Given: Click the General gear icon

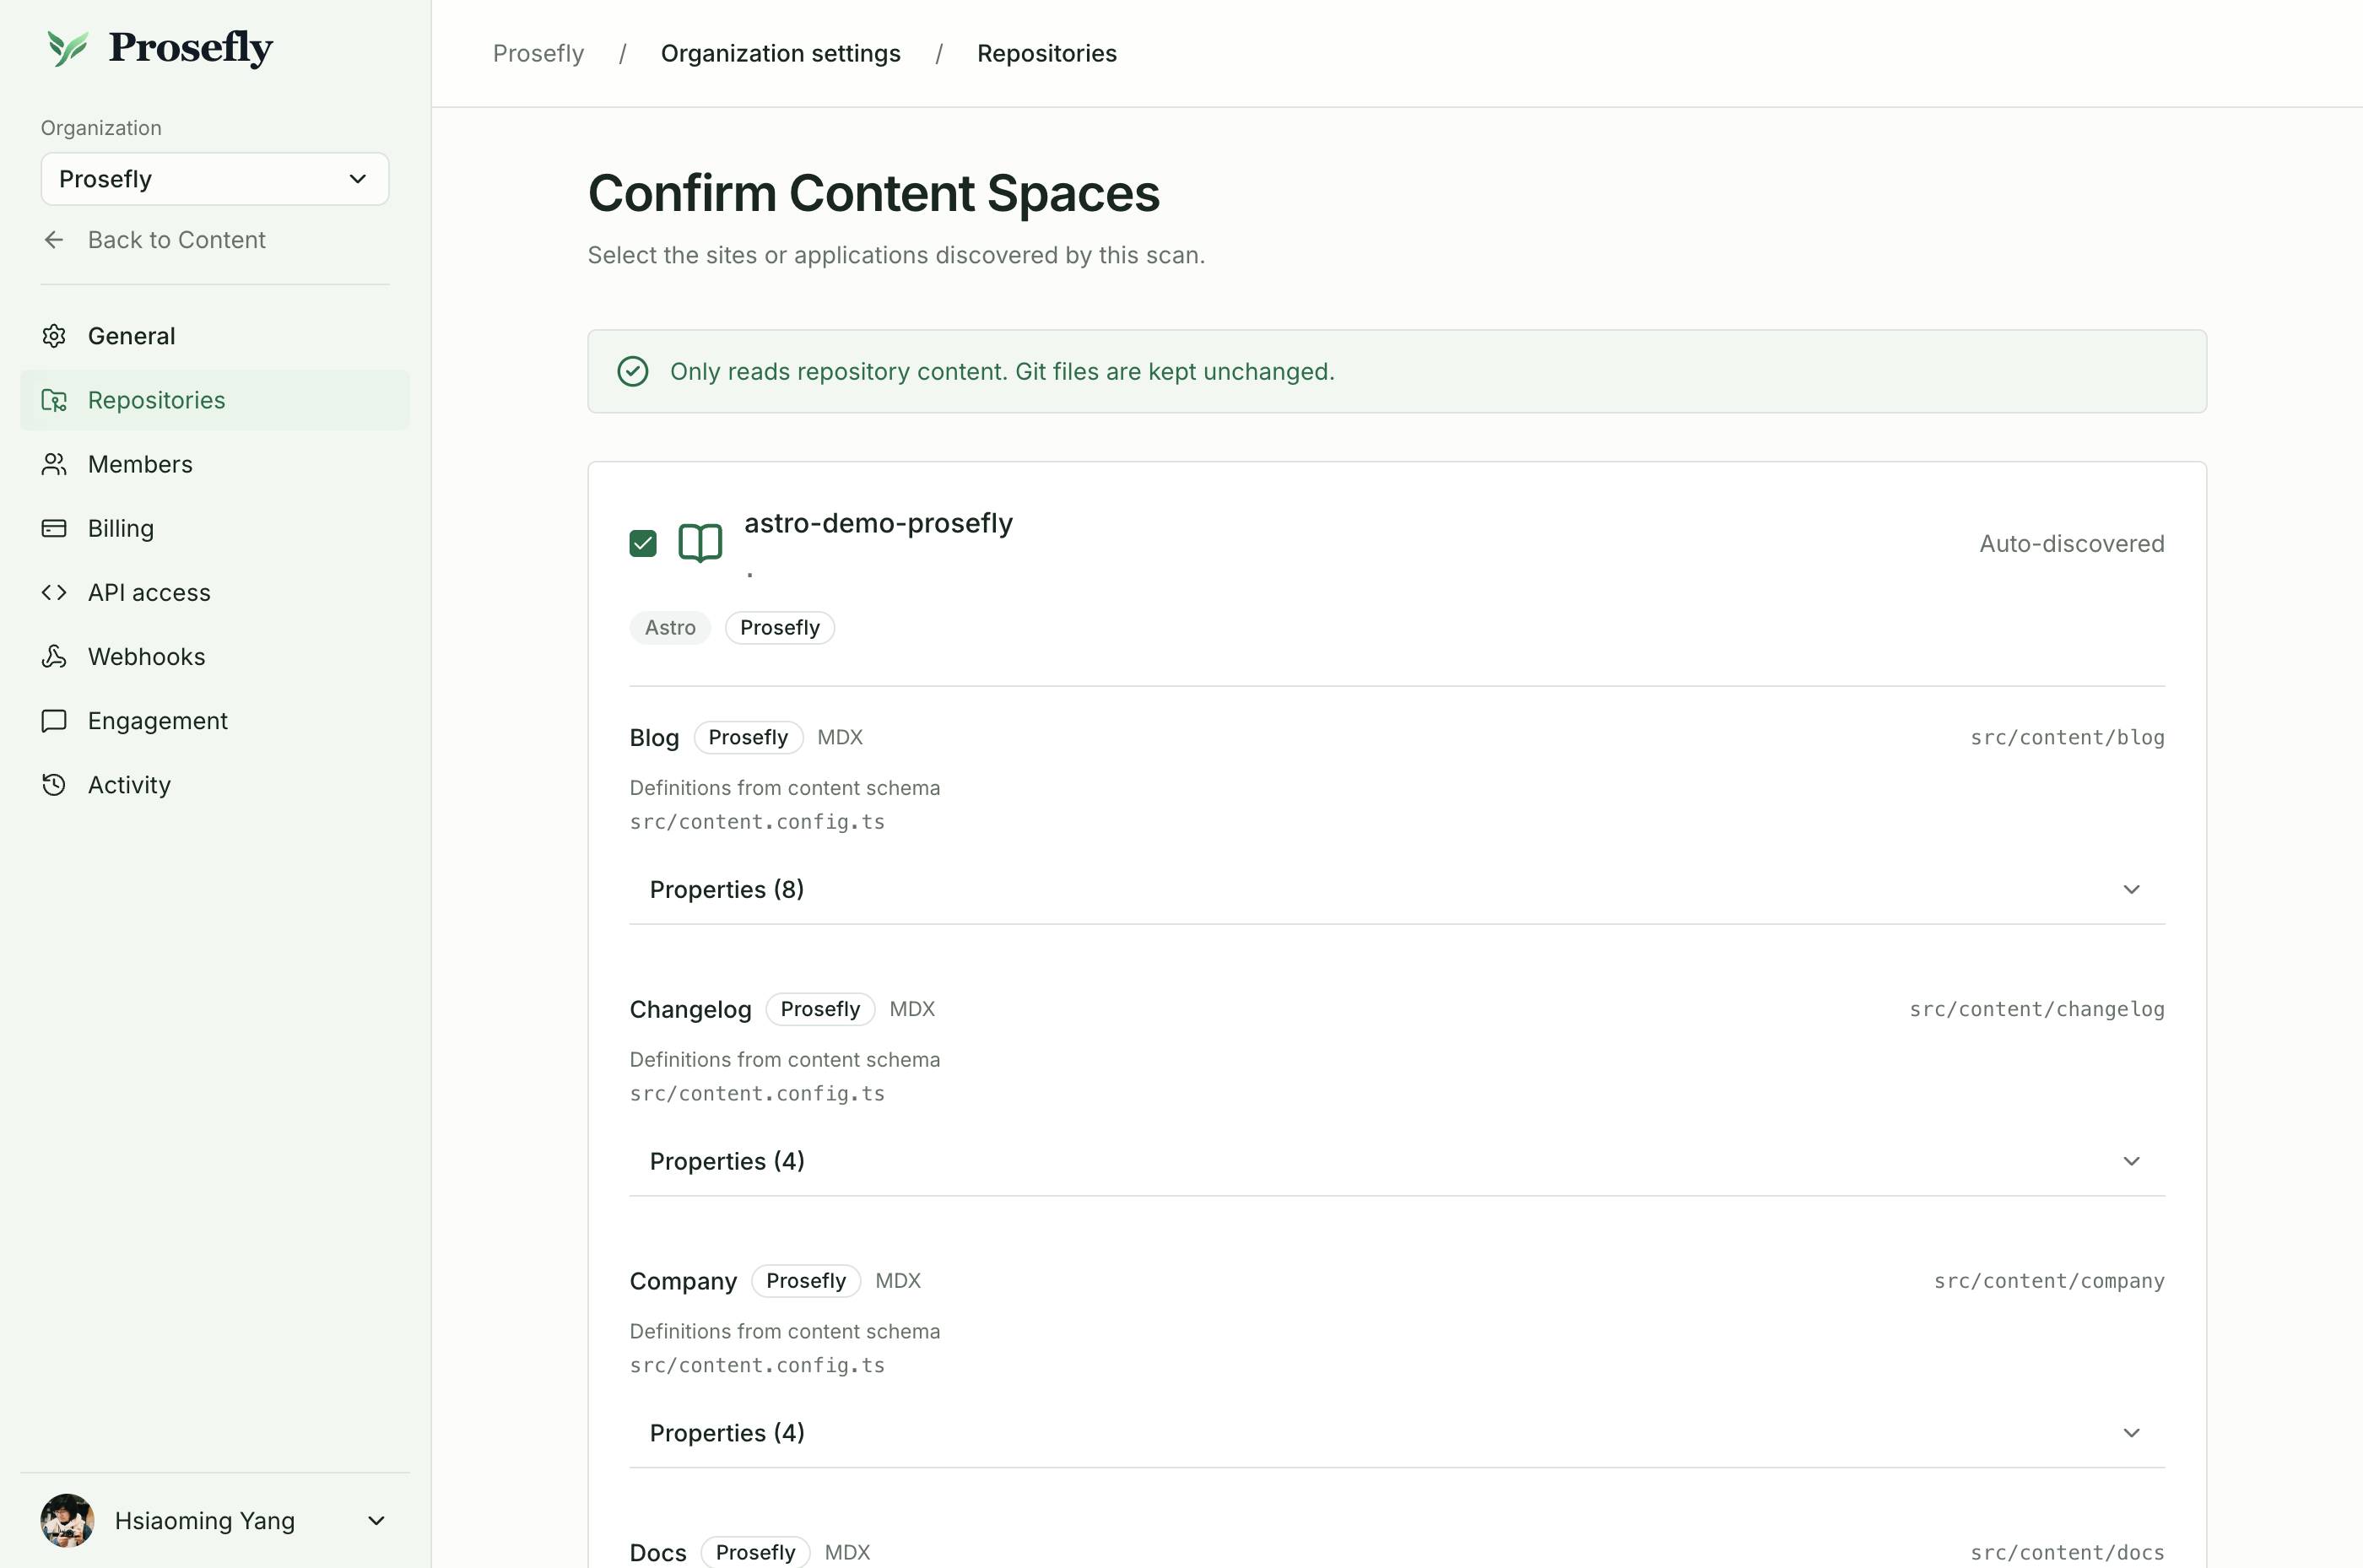Looking at the screenshot, I should [x=54, y=336].
